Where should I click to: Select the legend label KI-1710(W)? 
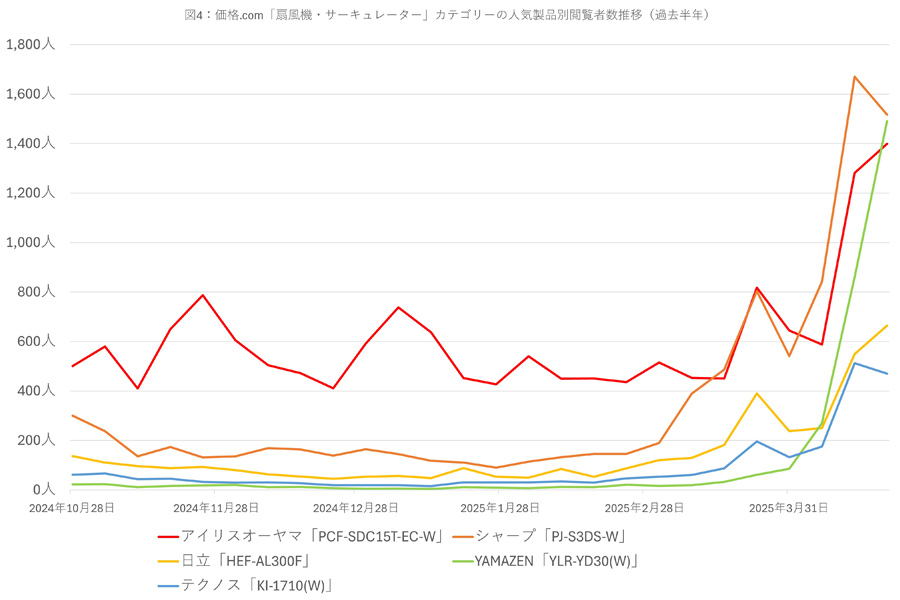[290, 586]
